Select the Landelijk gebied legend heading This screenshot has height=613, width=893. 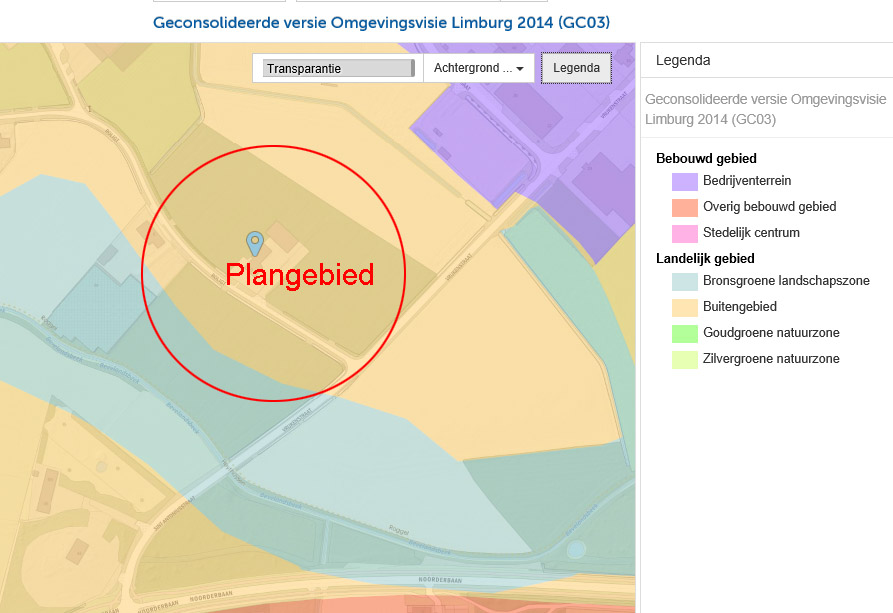705,259
